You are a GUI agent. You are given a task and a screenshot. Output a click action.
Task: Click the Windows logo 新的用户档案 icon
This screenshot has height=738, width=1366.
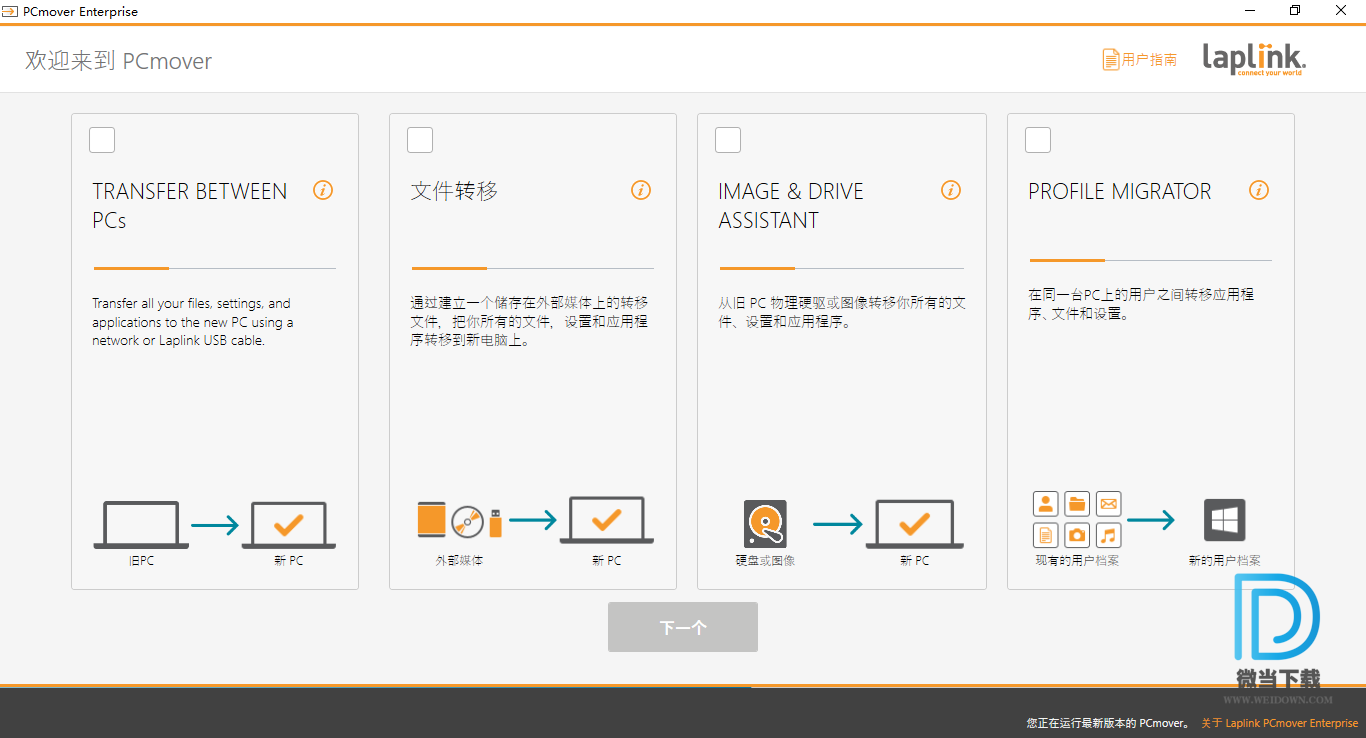(x=1225, y=520)
